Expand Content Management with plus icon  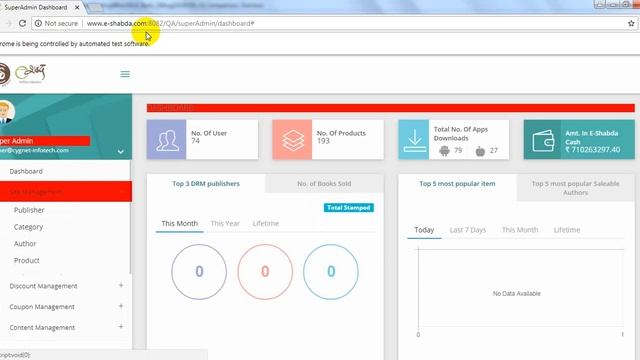pyautogui.click(x=121, y=327)
